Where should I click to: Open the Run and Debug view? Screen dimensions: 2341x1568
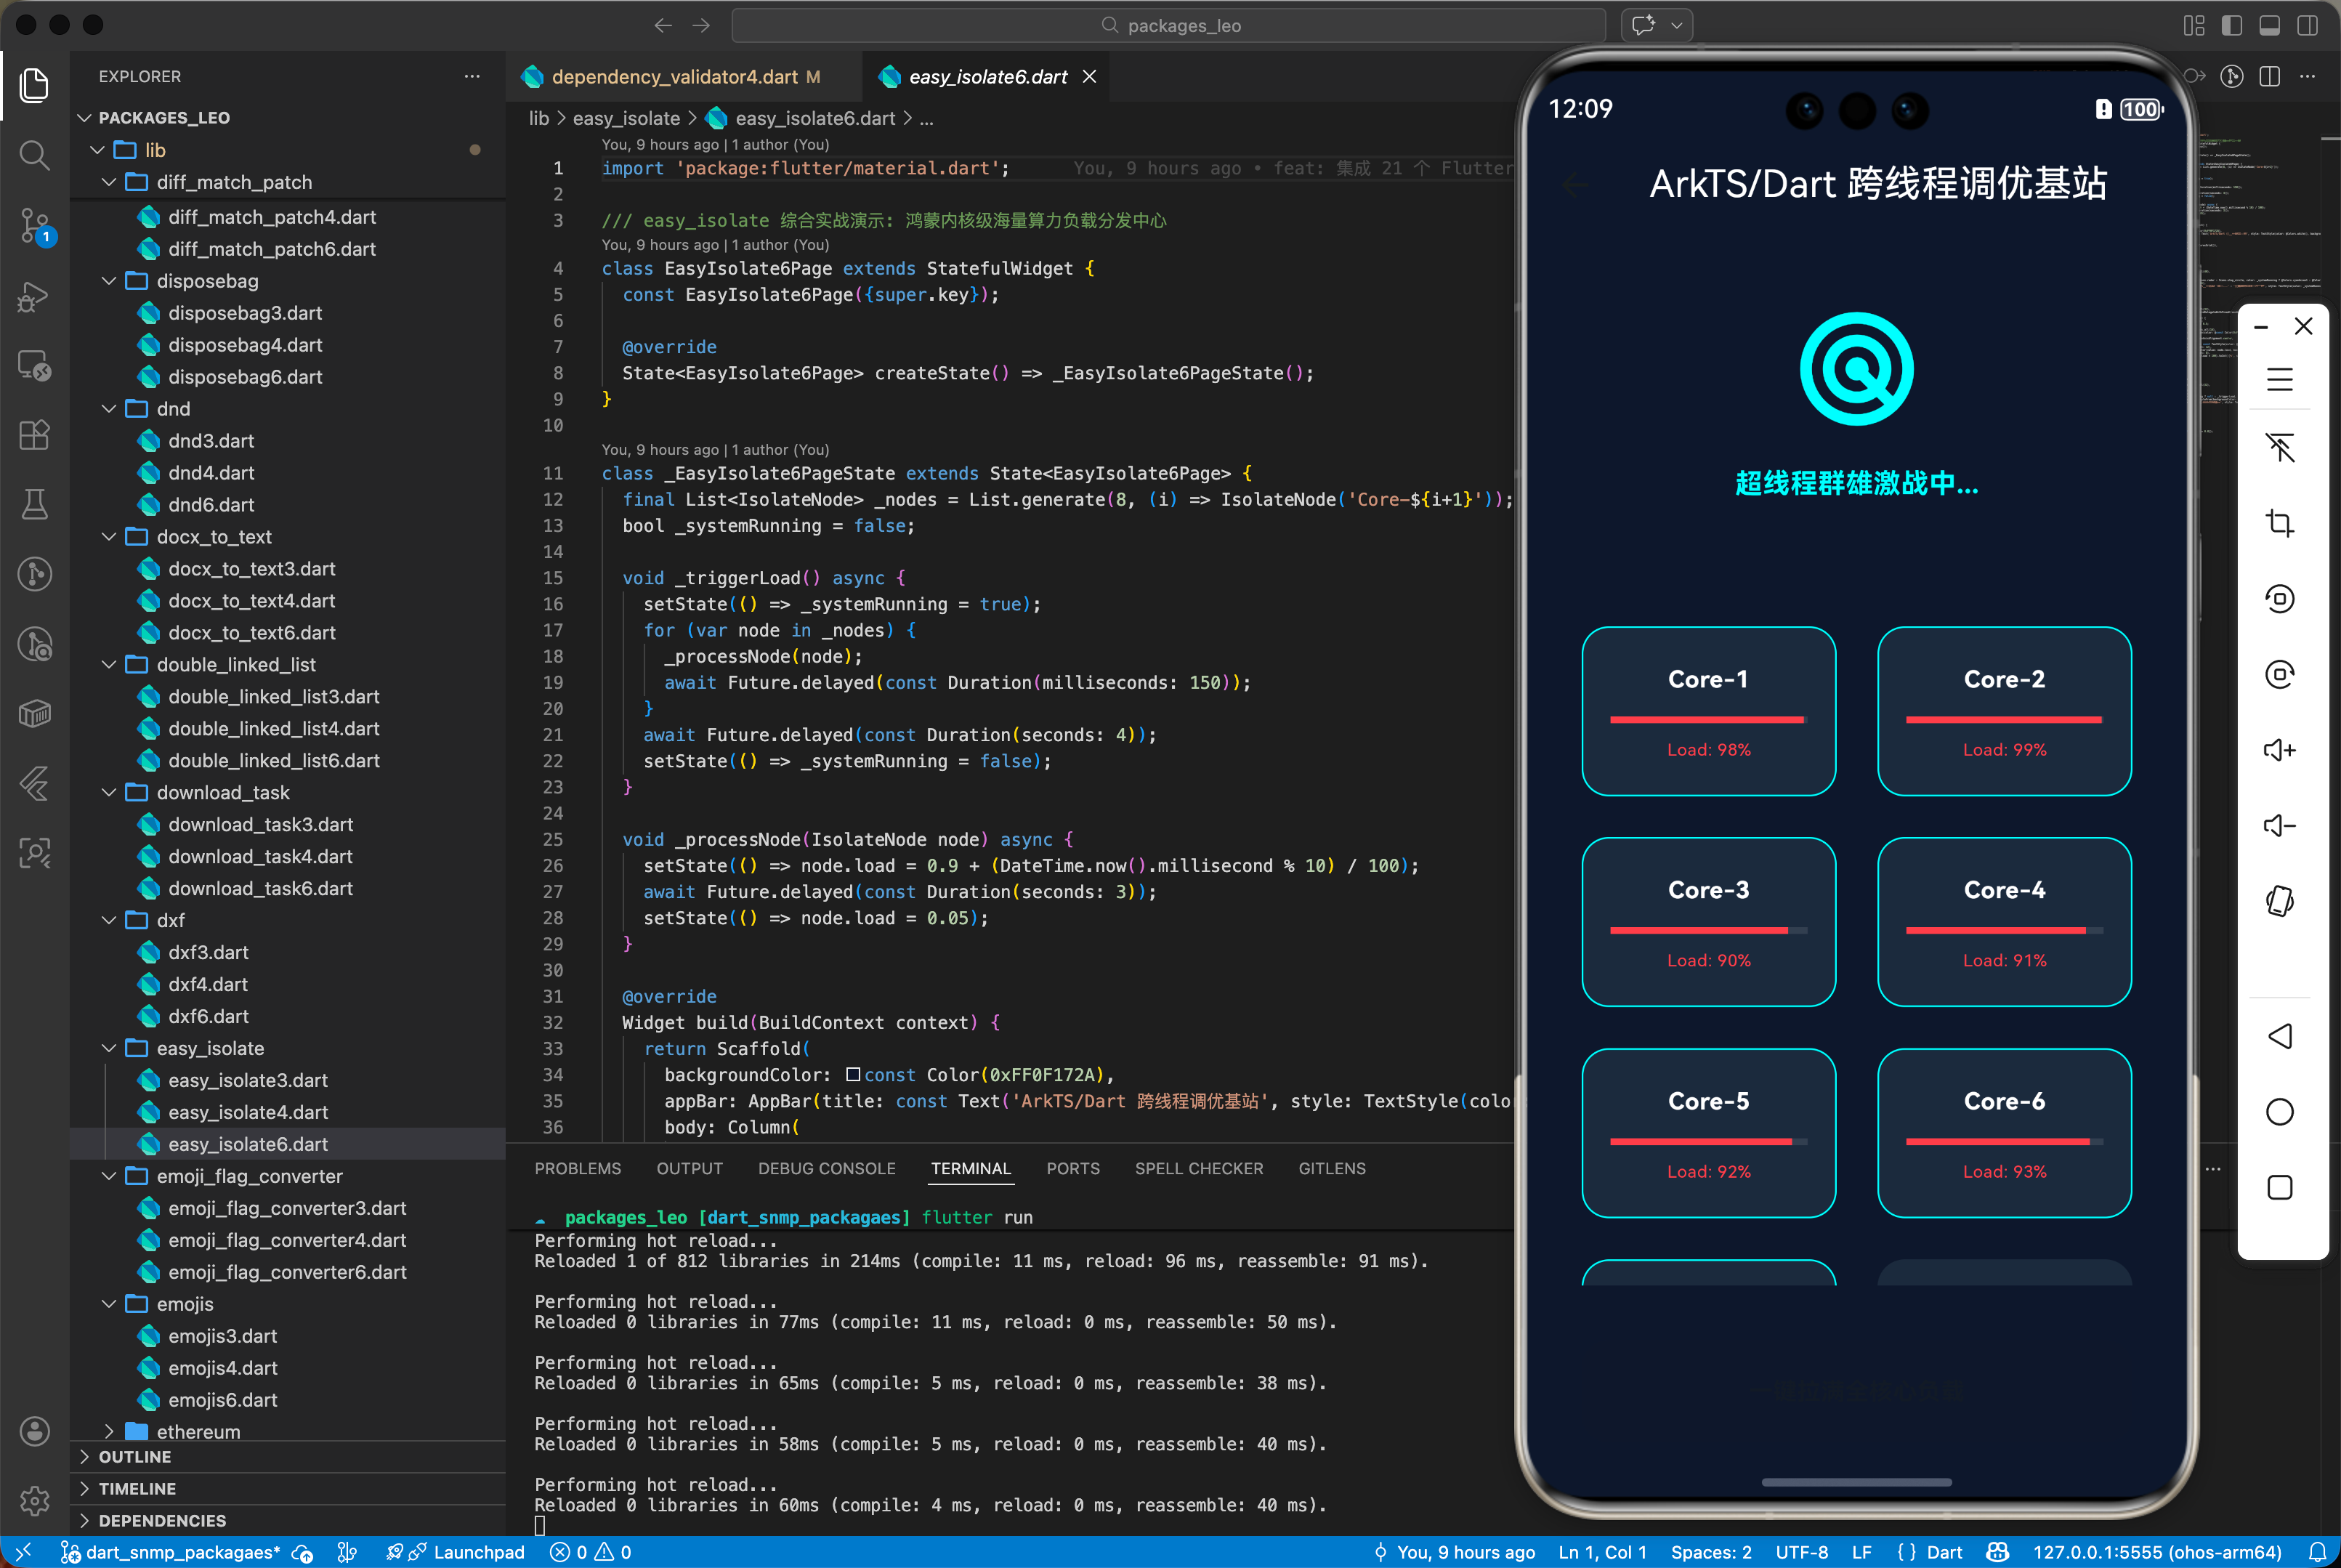(x=34, y=296)
